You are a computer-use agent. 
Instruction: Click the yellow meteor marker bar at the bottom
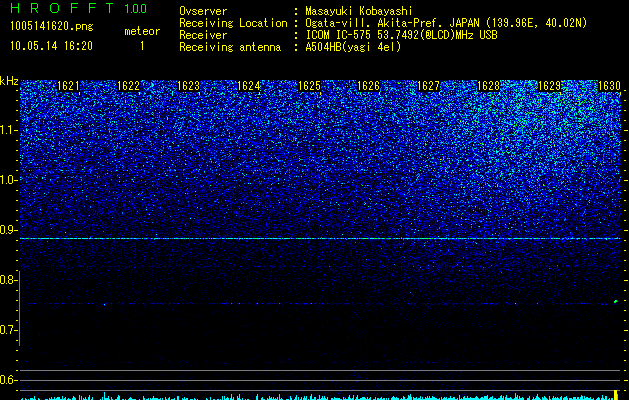pos(616,394)
